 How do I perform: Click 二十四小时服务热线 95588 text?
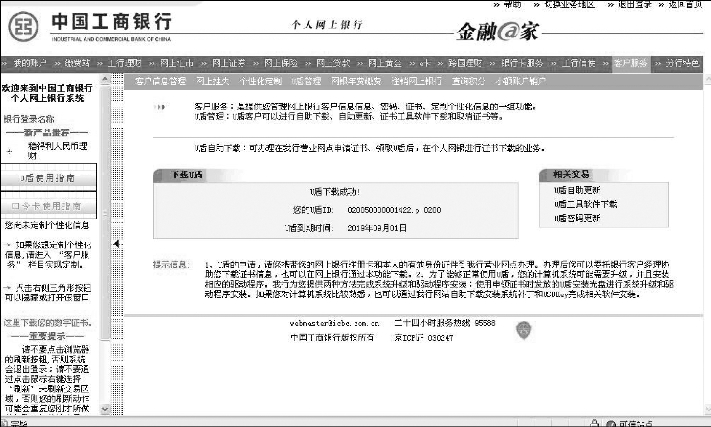pos(444,323)
